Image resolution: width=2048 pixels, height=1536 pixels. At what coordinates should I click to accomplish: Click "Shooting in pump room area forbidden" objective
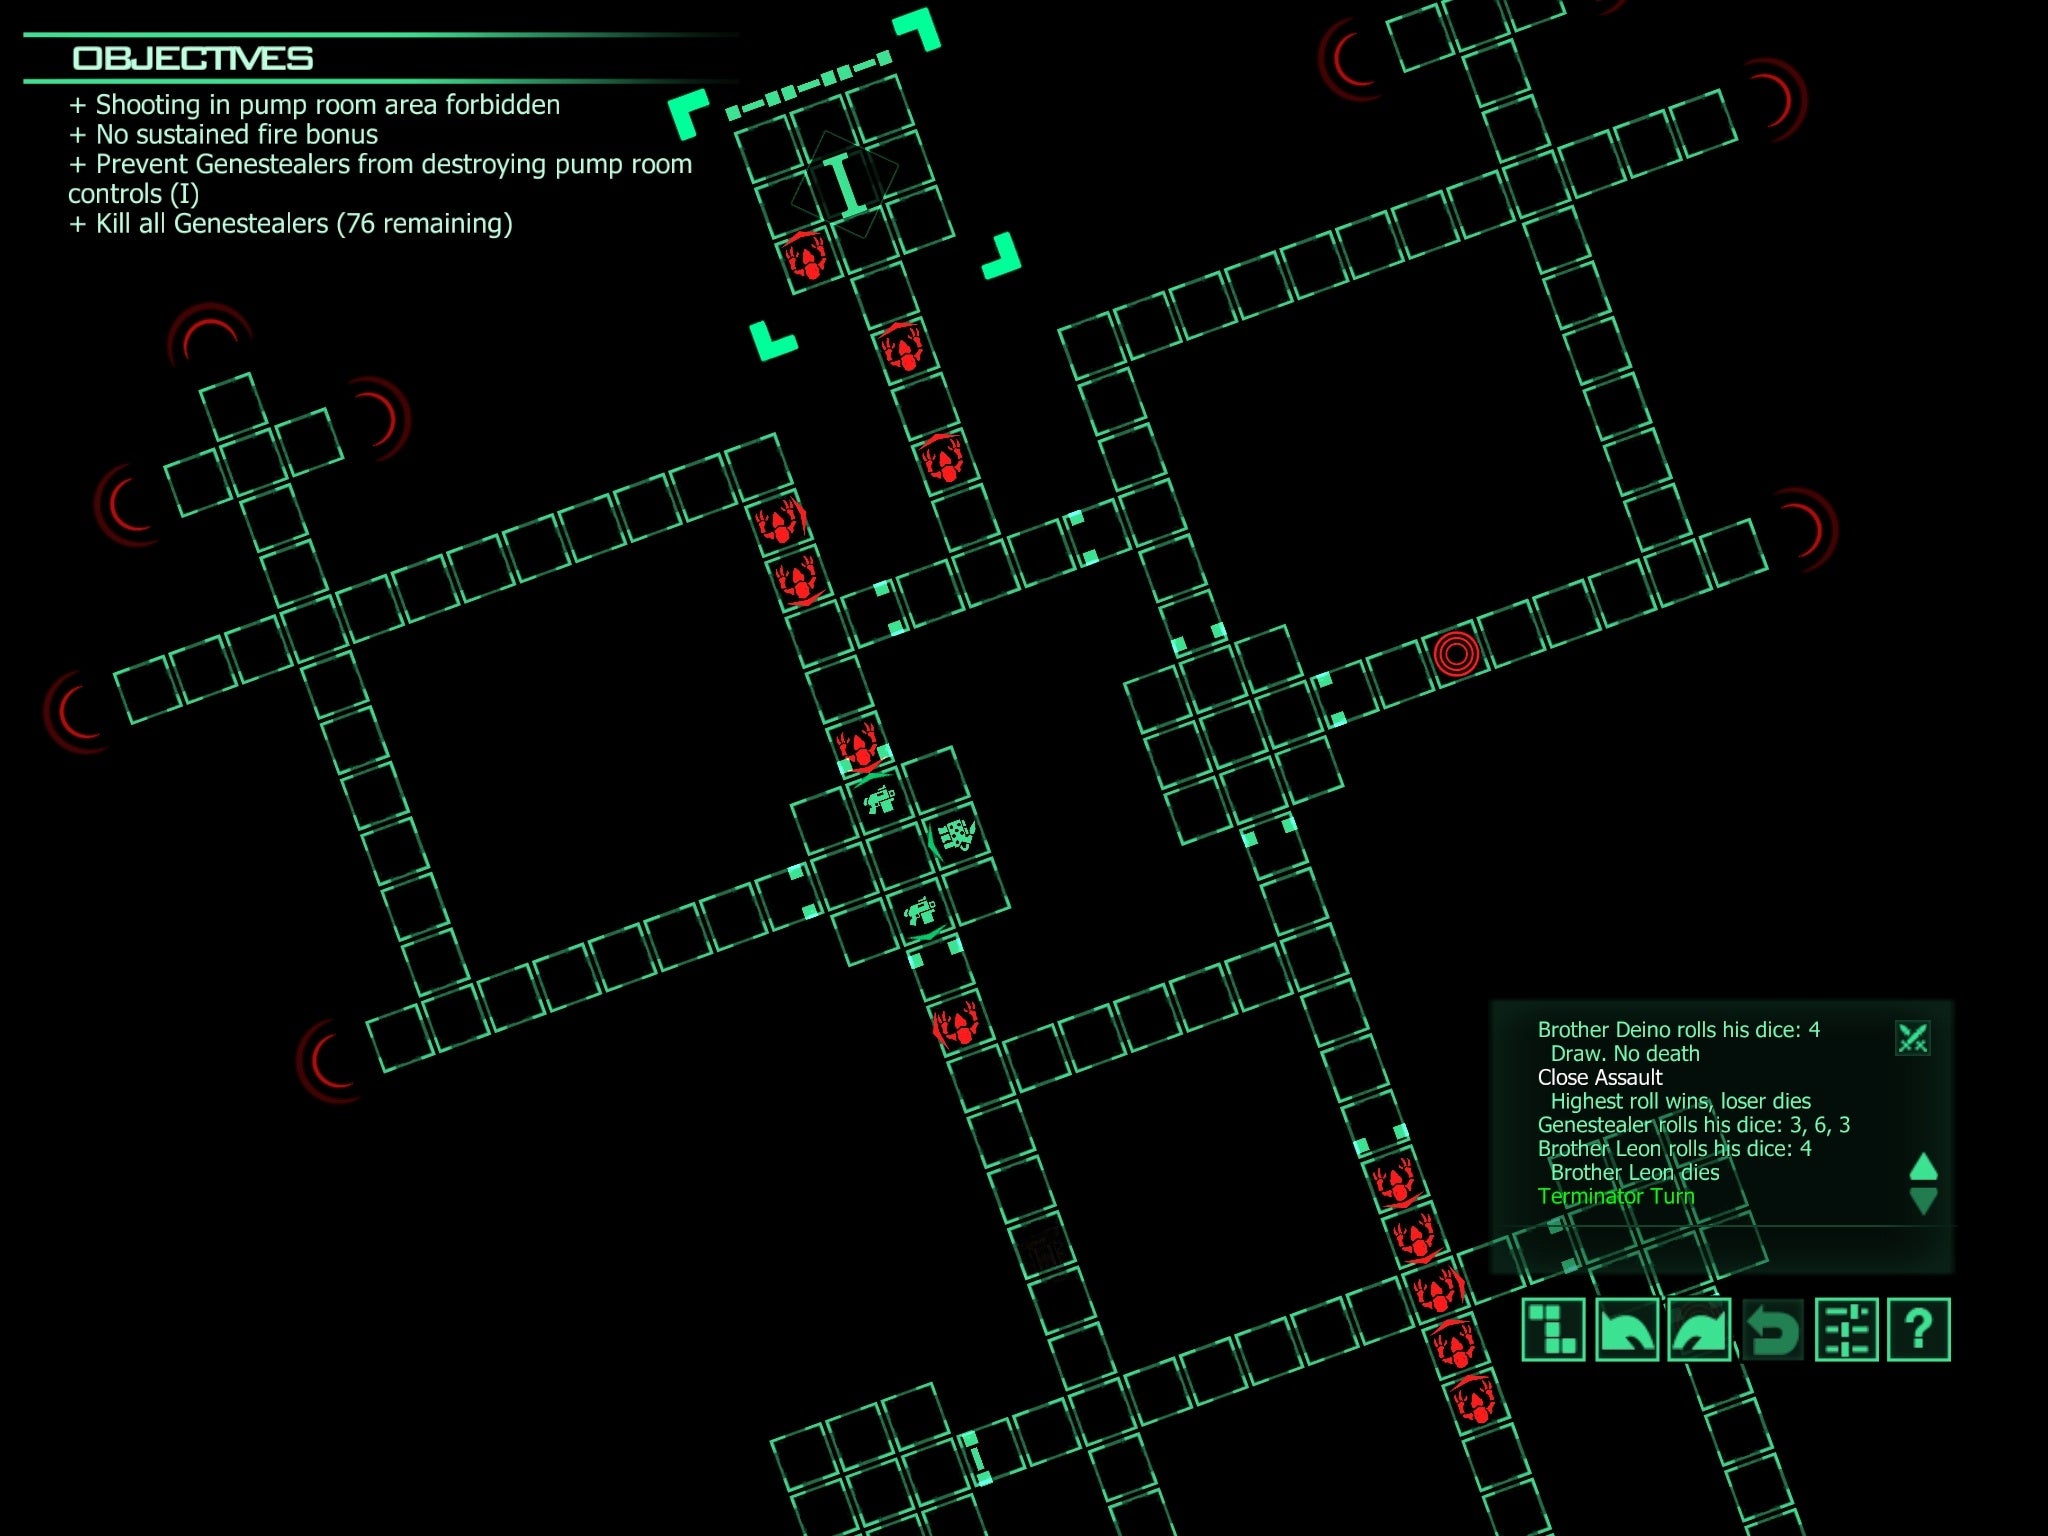315,105
